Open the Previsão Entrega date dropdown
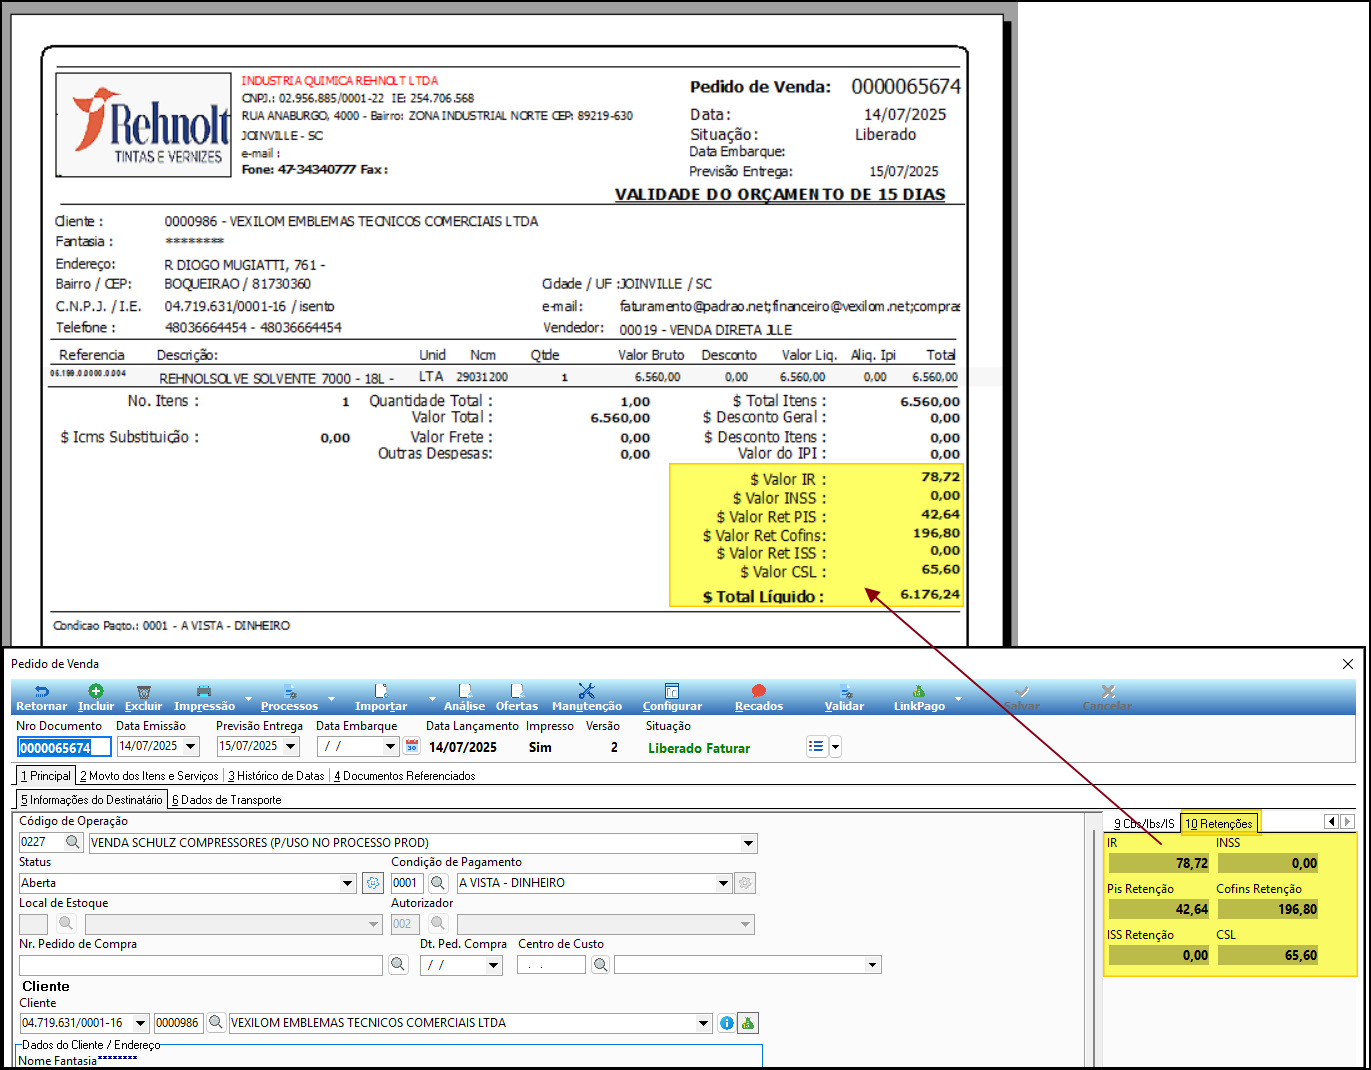1371x1070 pixels. [x=291, y=747]
